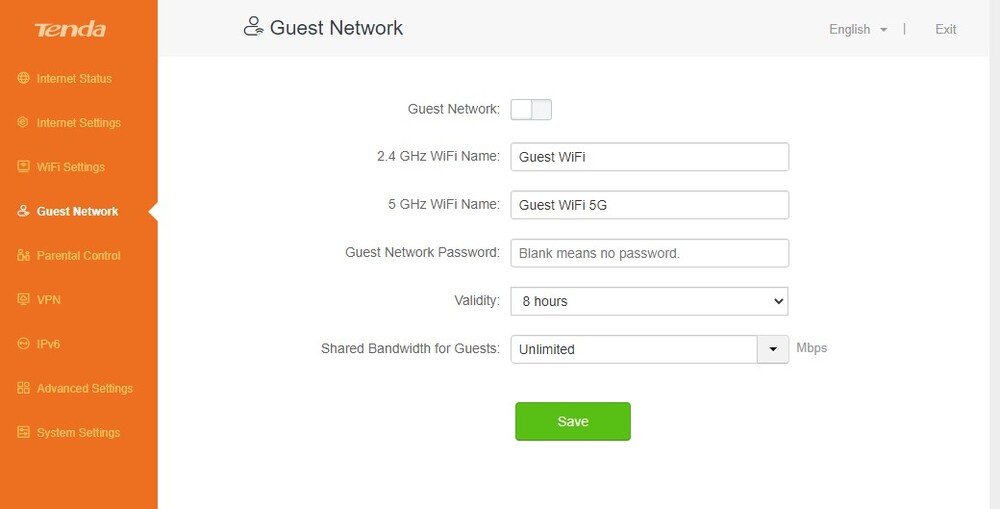Click the Exit link
This screenshot has width=1000, height=509.
point(945,29)
